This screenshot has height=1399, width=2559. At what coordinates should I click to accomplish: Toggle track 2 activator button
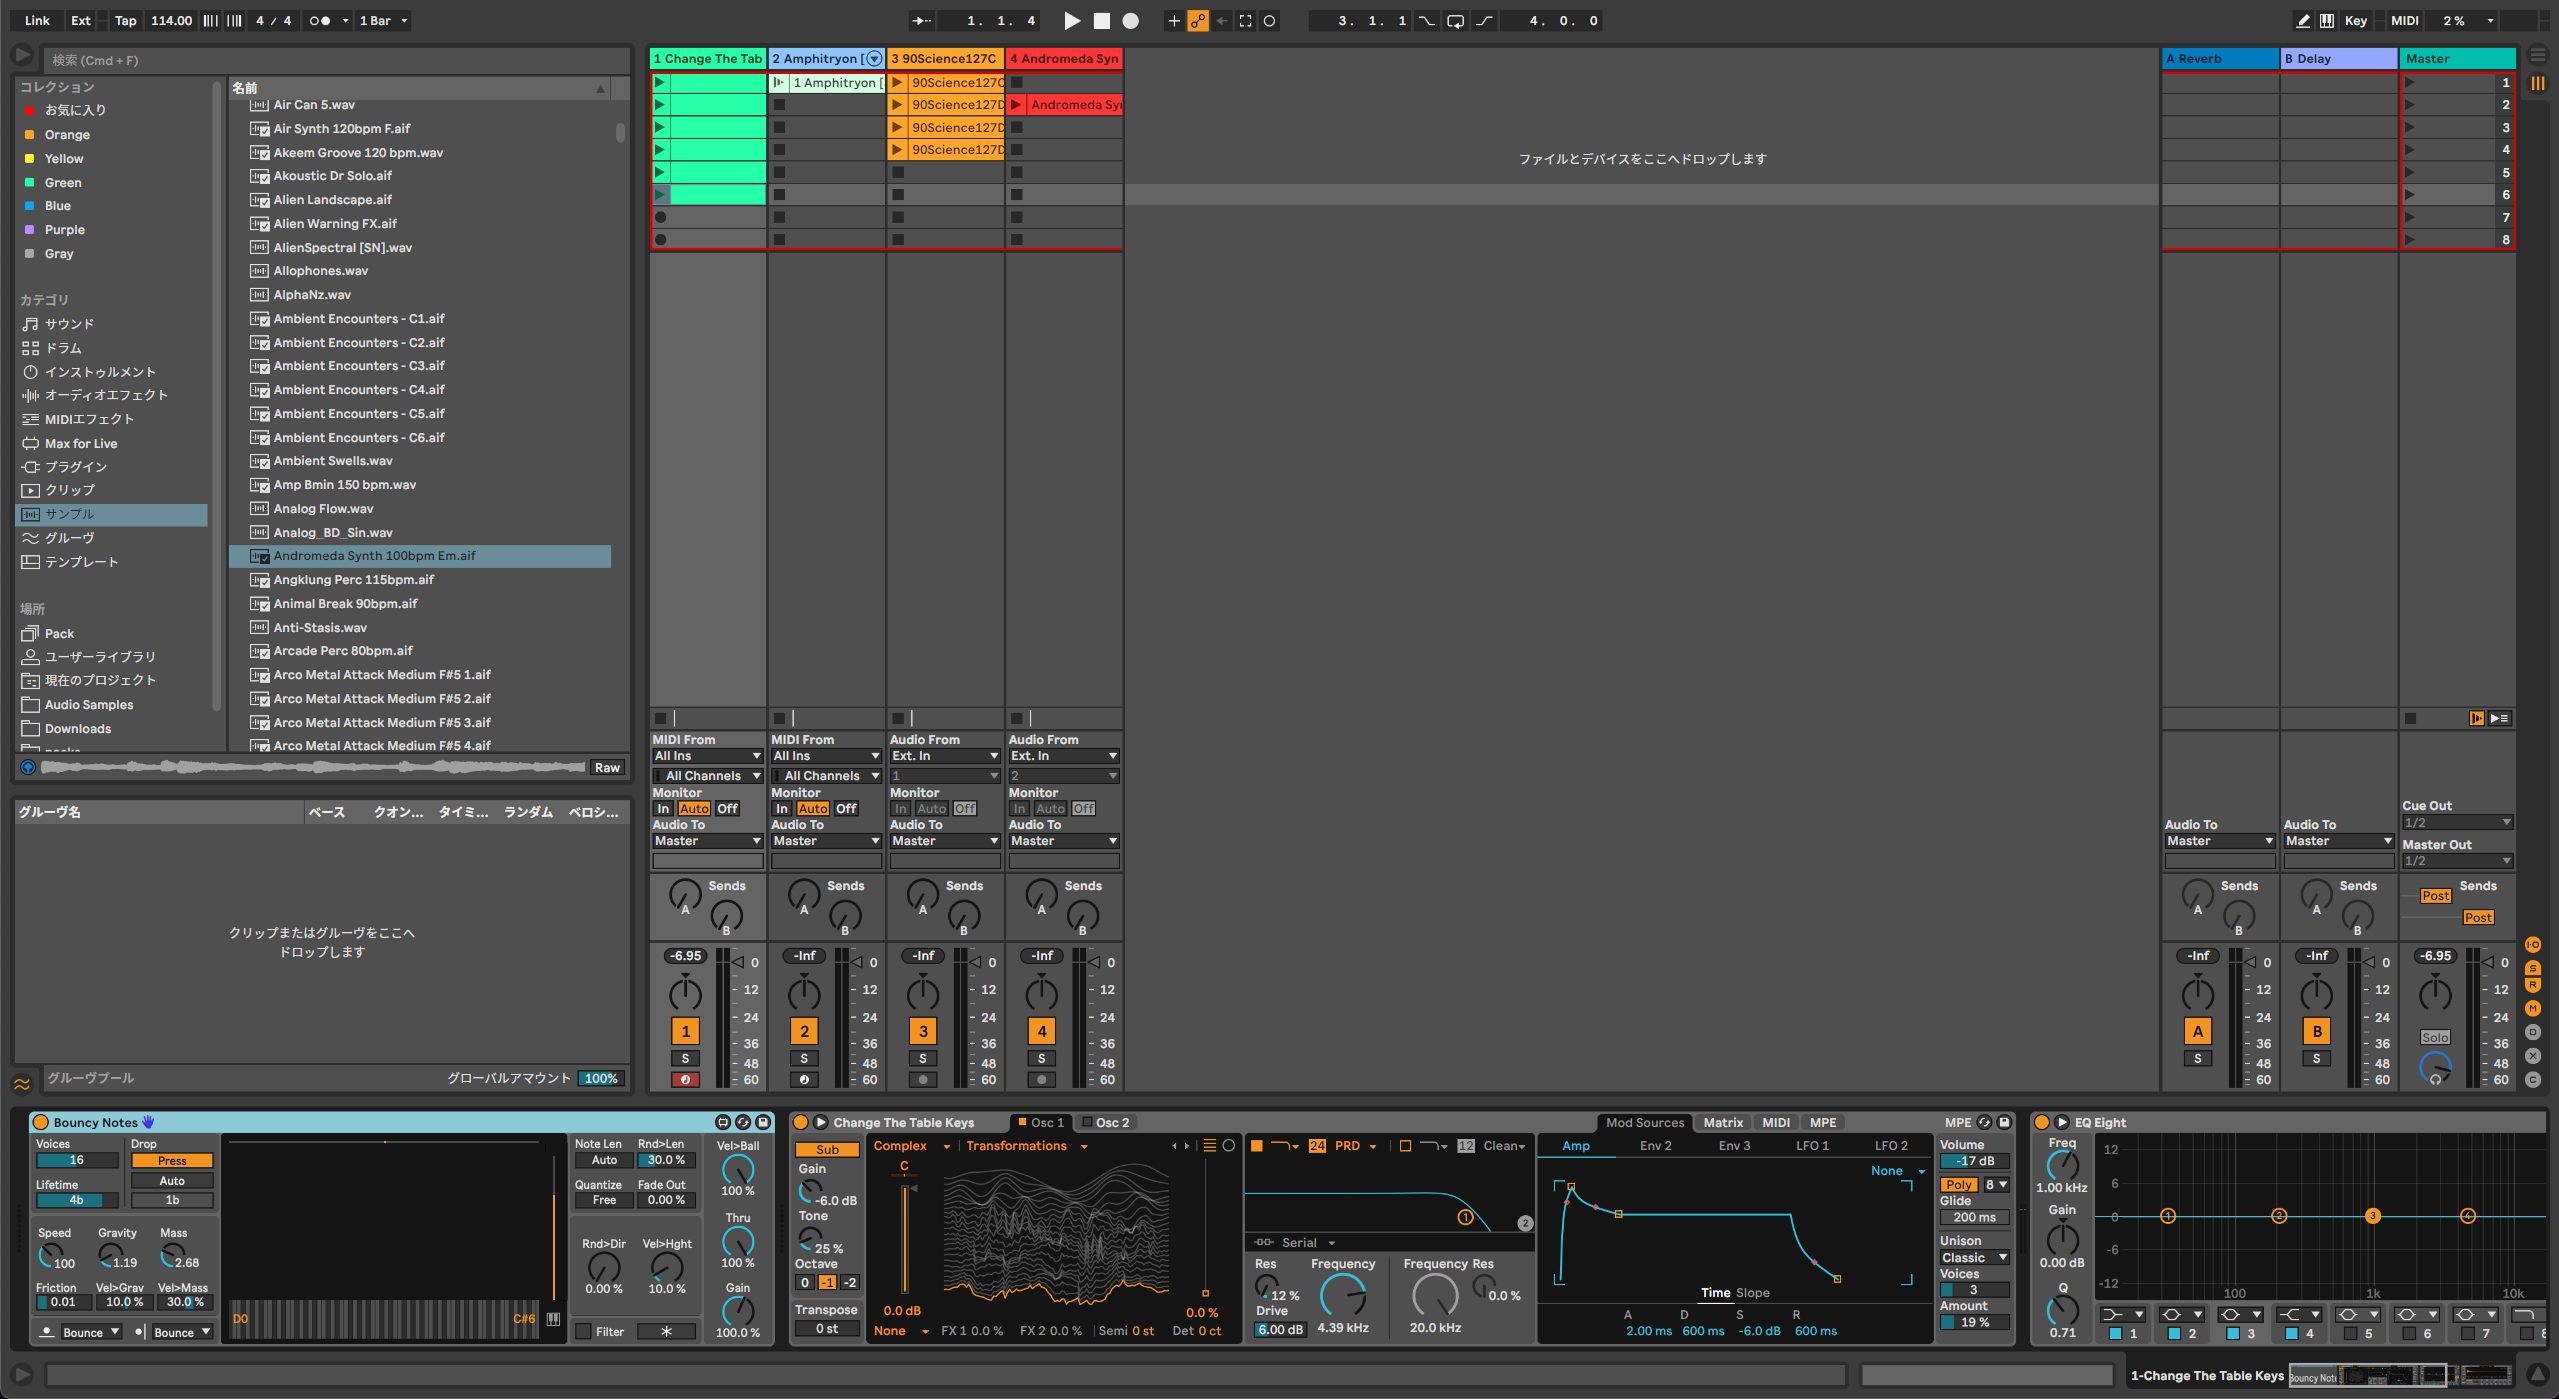(804, 1030)
